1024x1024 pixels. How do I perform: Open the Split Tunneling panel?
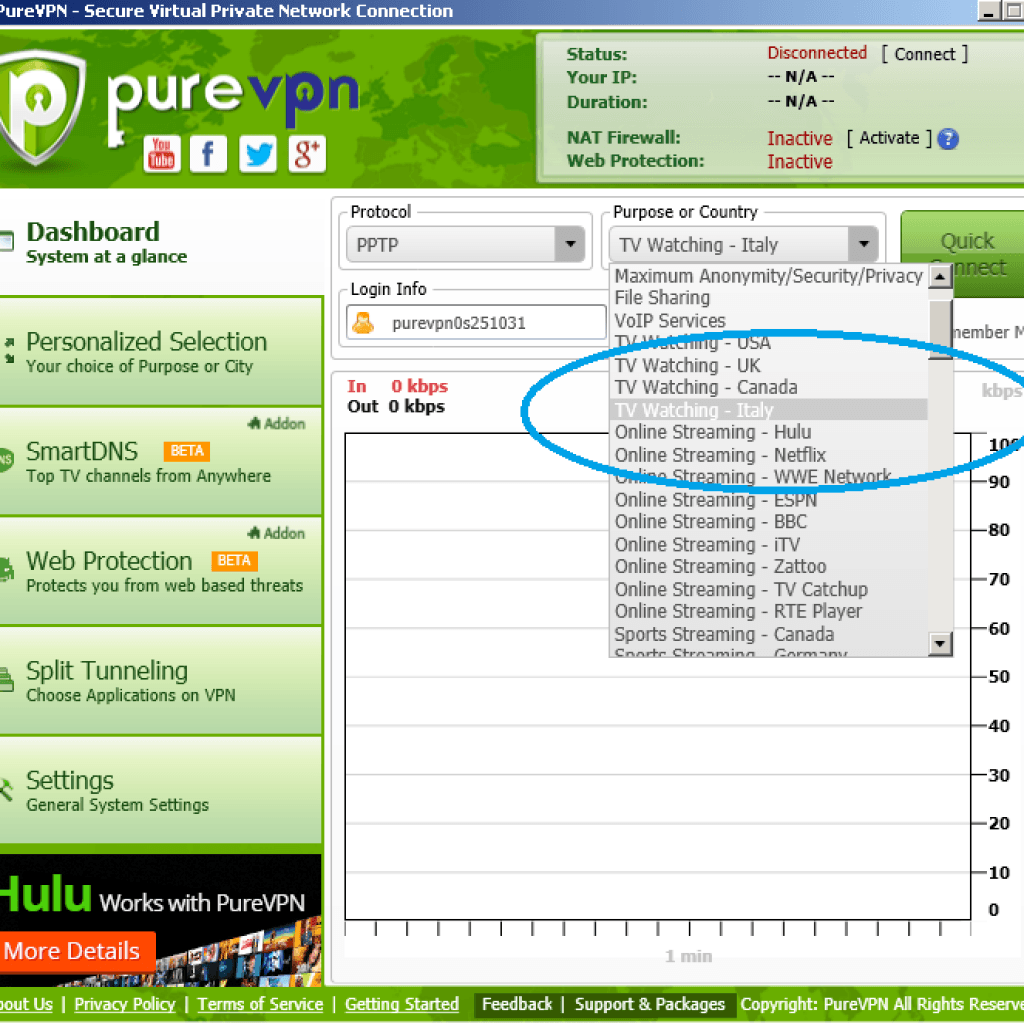click(x=161, y=681)
